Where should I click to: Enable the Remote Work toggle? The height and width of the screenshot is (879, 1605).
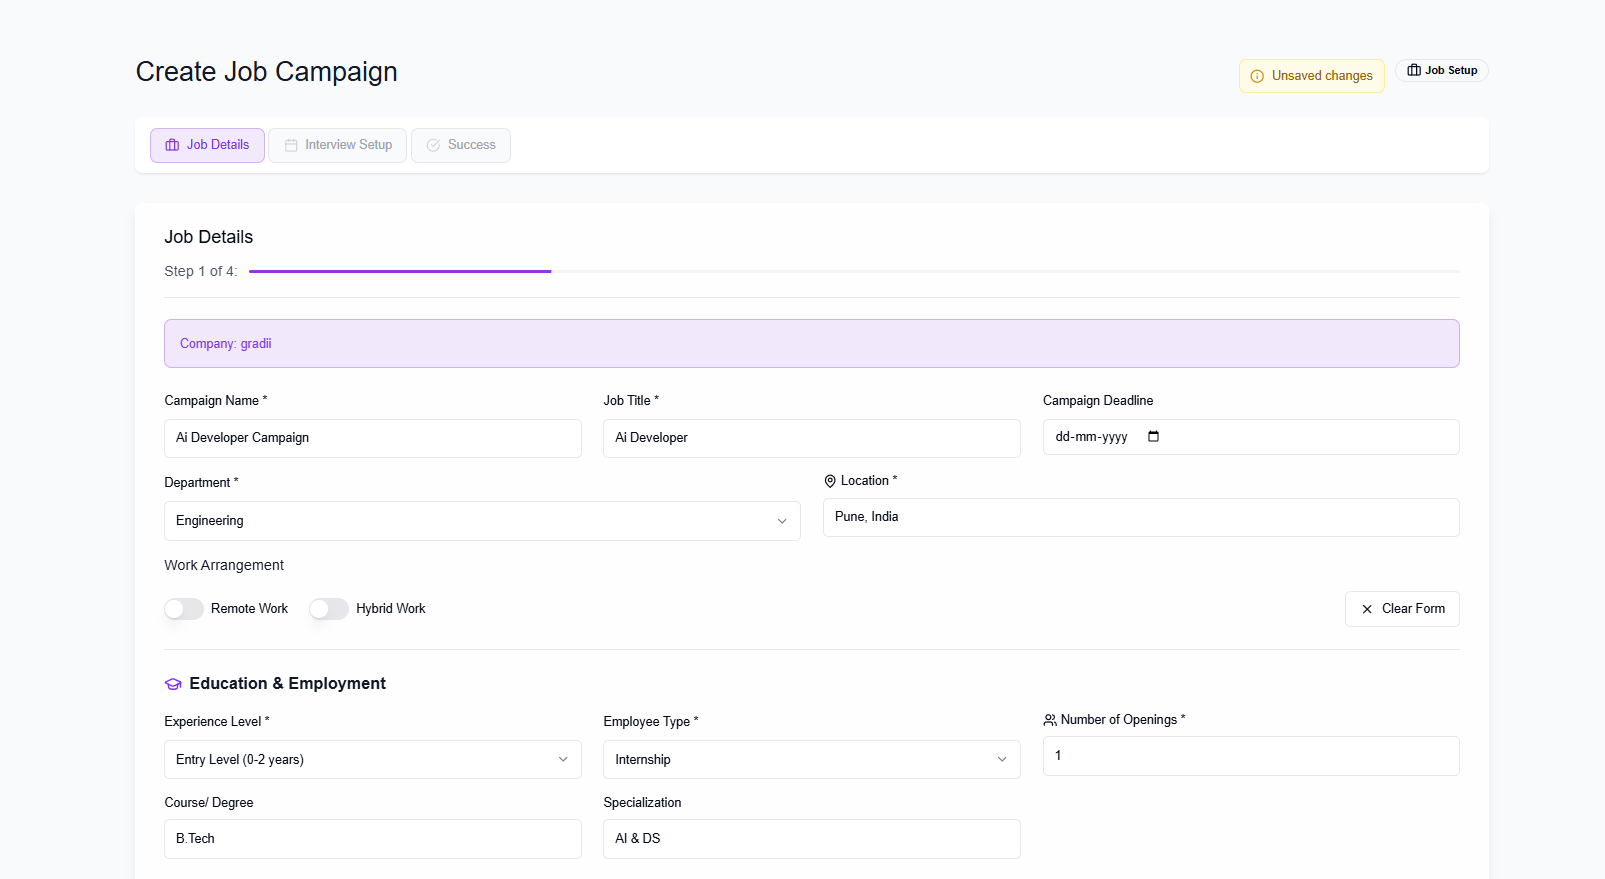(184, 609)
